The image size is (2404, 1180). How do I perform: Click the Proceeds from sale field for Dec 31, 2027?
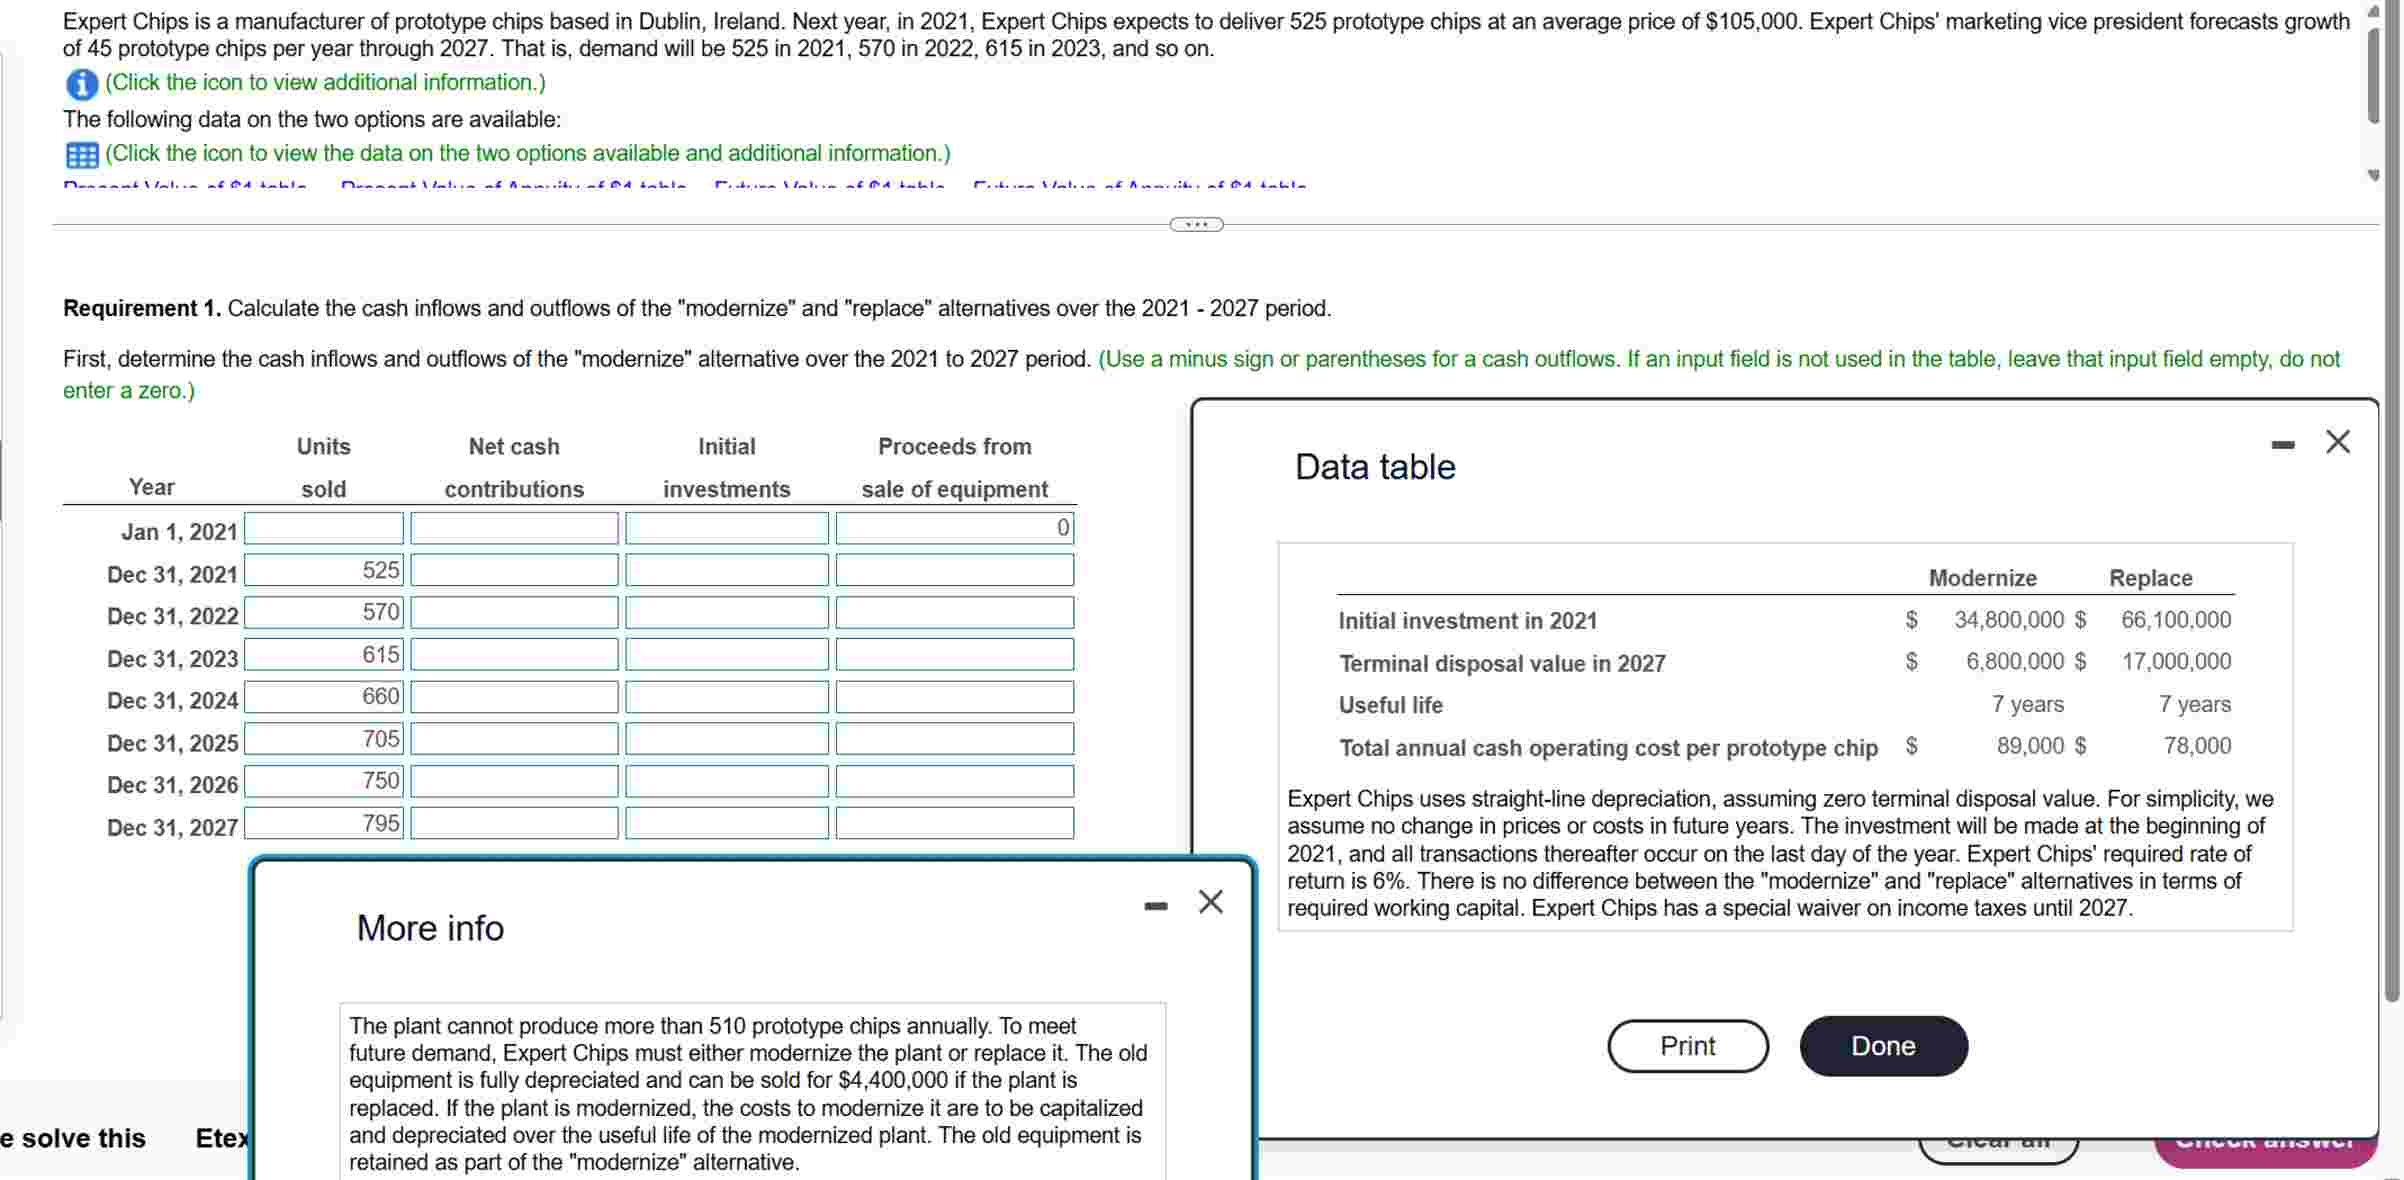[x=953, y=823]
